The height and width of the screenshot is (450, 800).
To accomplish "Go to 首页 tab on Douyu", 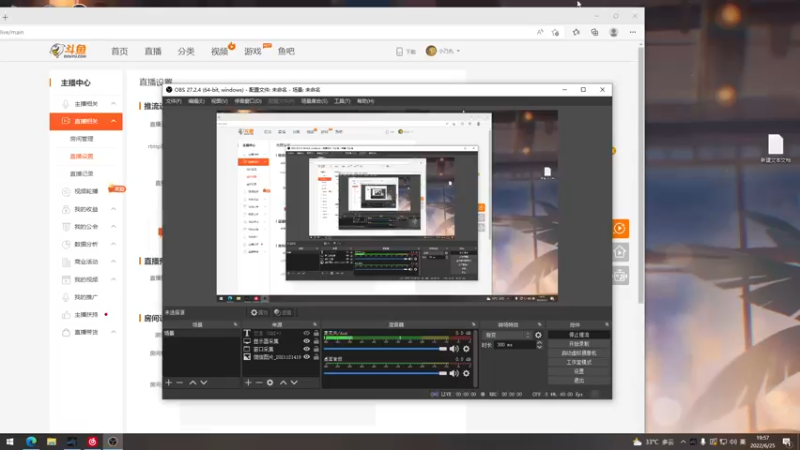I will coord(119,51).
